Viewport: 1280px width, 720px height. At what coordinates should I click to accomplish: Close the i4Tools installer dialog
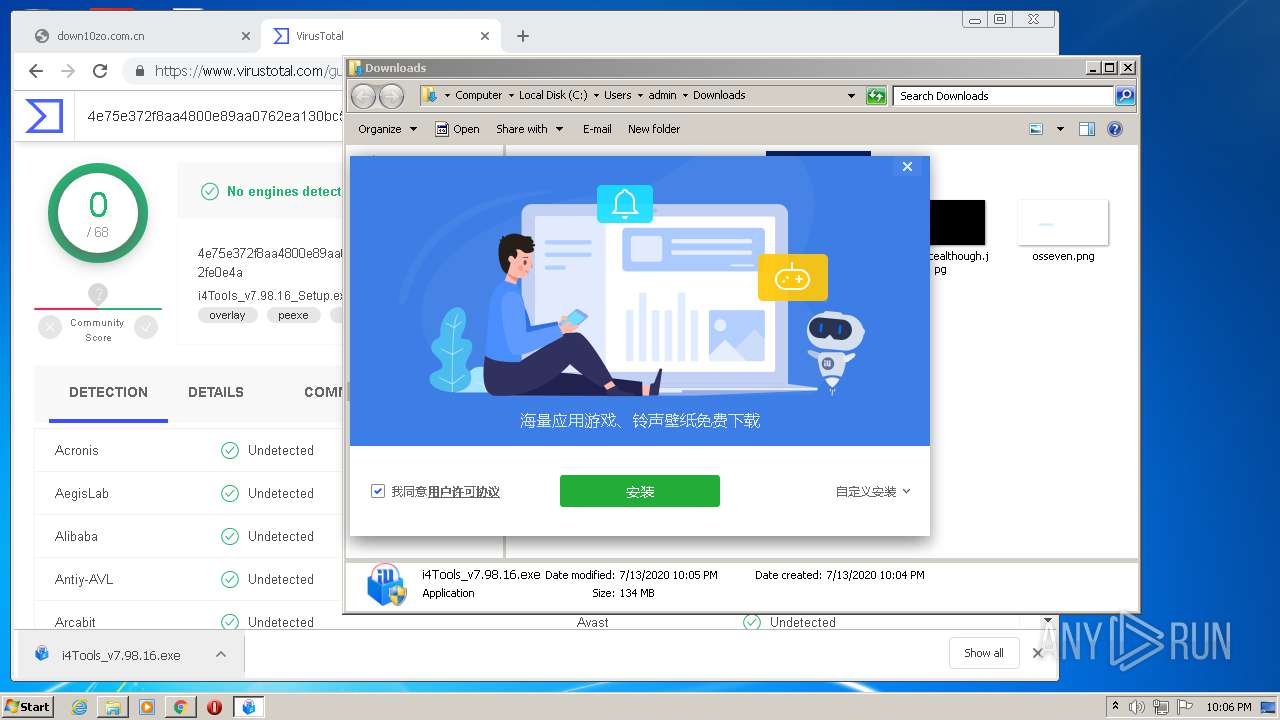907,167
